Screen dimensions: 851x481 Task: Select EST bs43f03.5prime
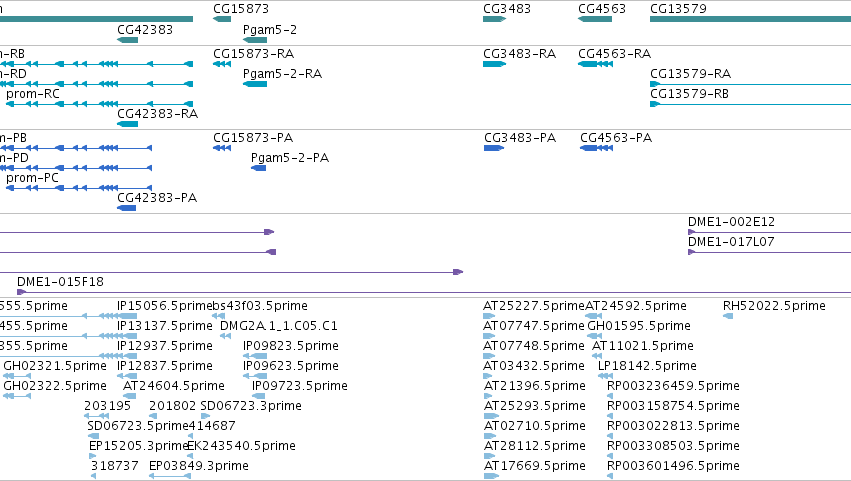pyautogui.click(x=218, y=316)
